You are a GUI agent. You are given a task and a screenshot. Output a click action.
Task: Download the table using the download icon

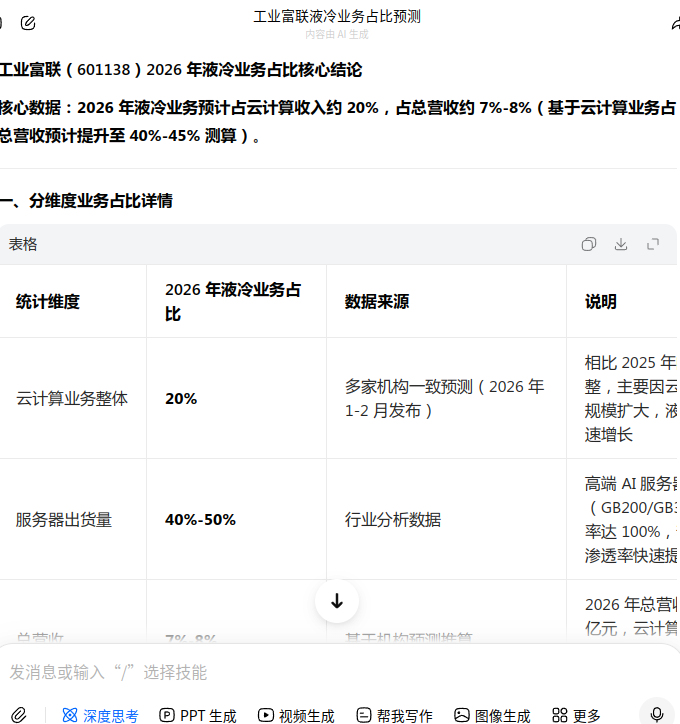pyautogui.click(x=621, y=244)
